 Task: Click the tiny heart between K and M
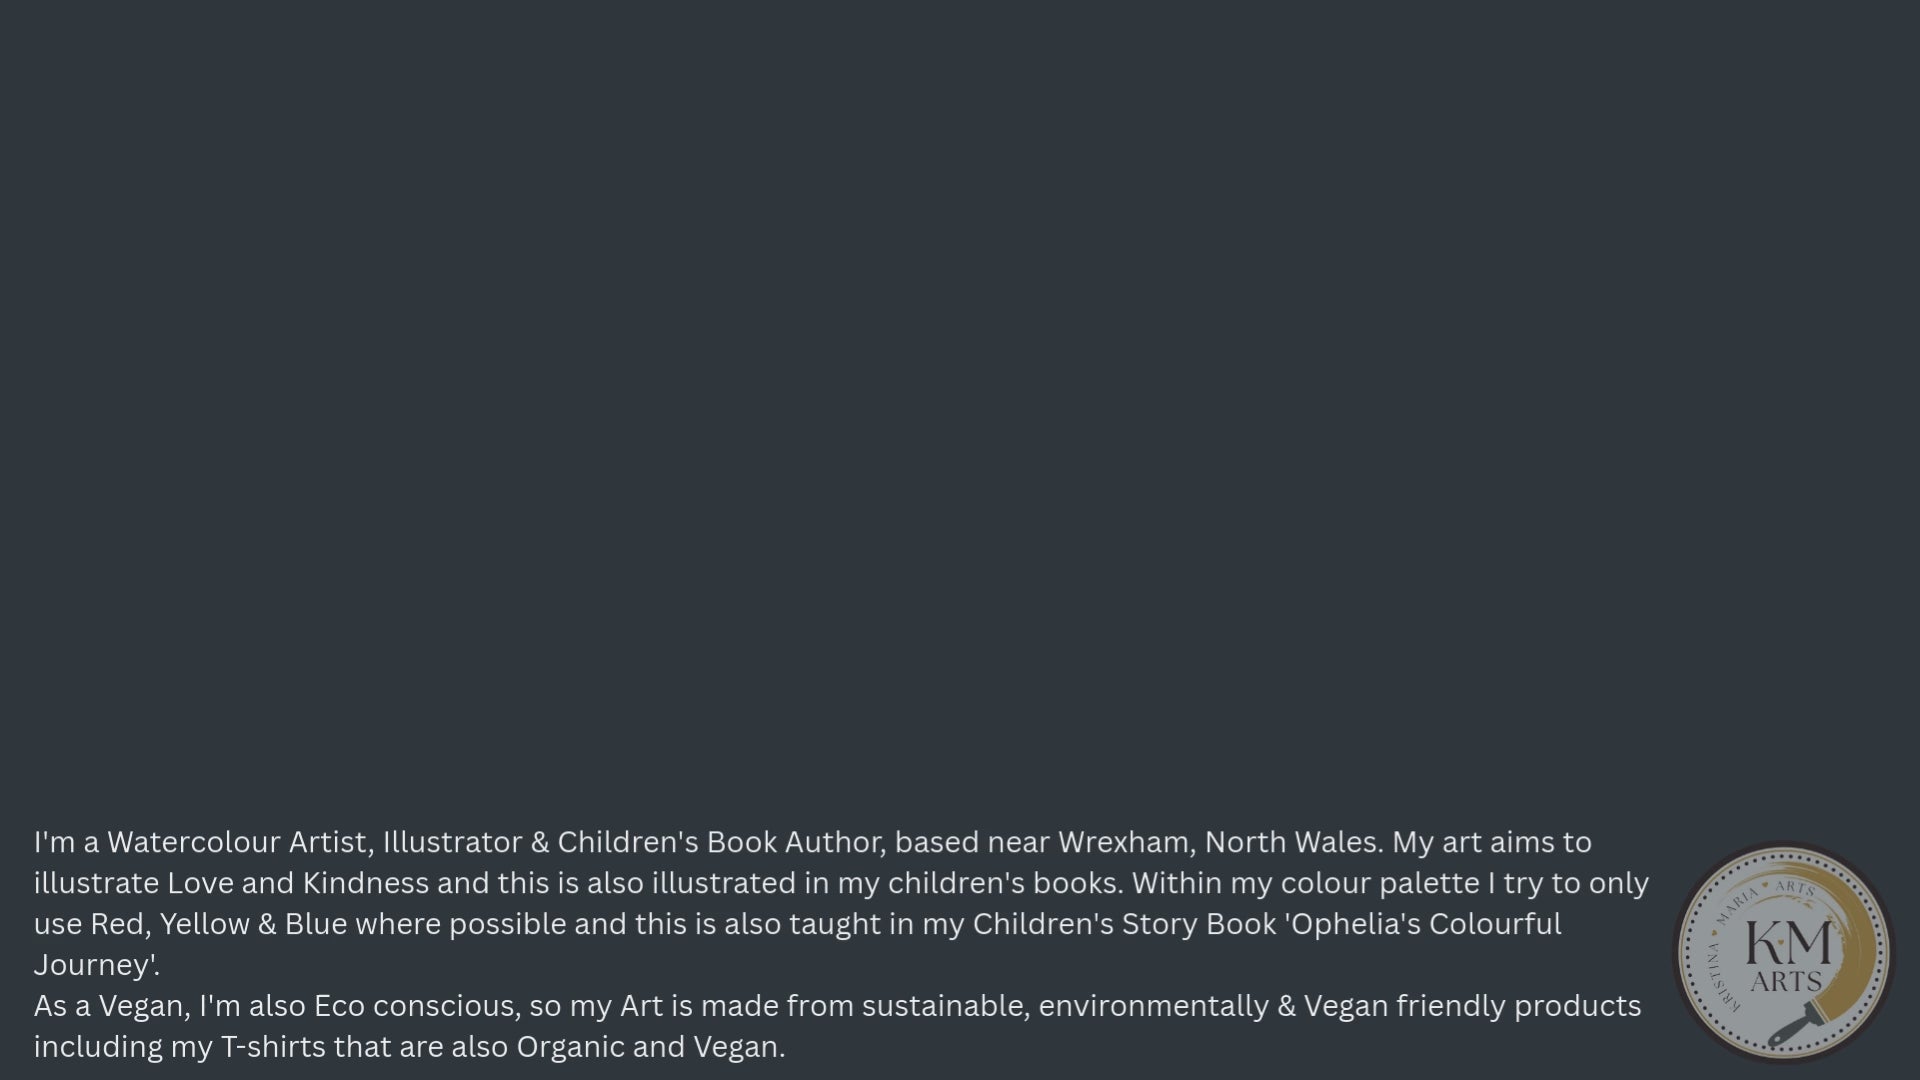(x=1780, y=941)
